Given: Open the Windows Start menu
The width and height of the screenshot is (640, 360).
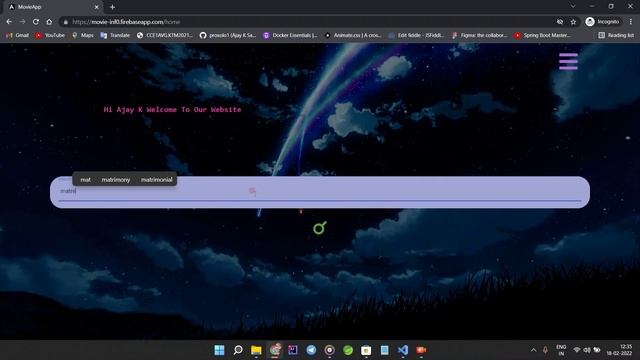Looking at the screenshot, I should (x=219, y=350).
